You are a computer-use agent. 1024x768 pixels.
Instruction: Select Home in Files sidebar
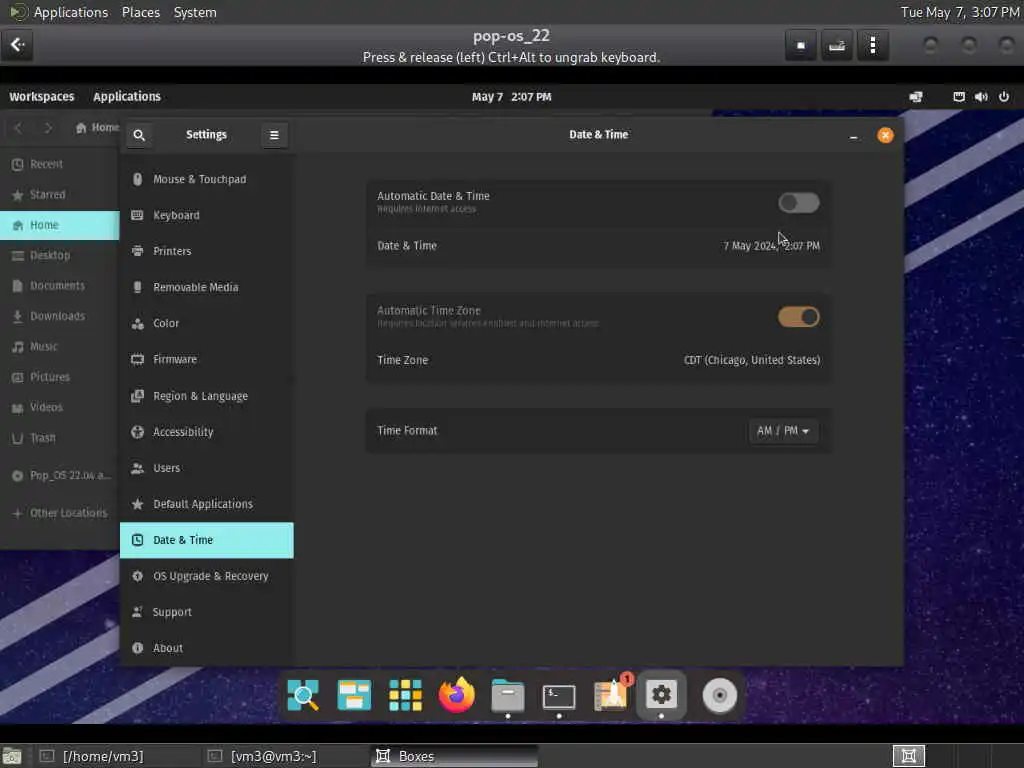[60, 225]
